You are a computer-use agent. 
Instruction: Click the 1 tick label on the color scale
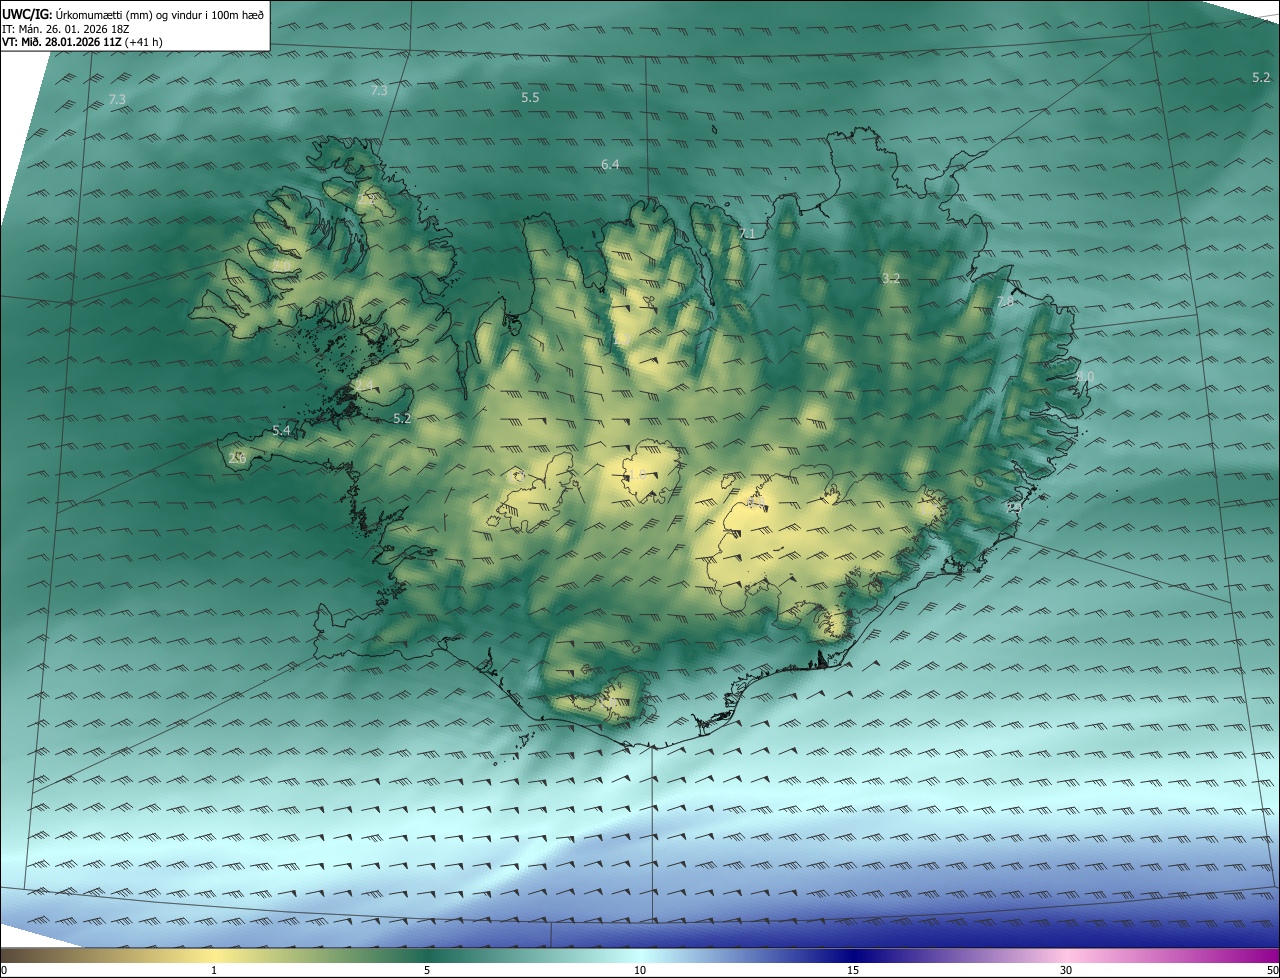point(214,970)
